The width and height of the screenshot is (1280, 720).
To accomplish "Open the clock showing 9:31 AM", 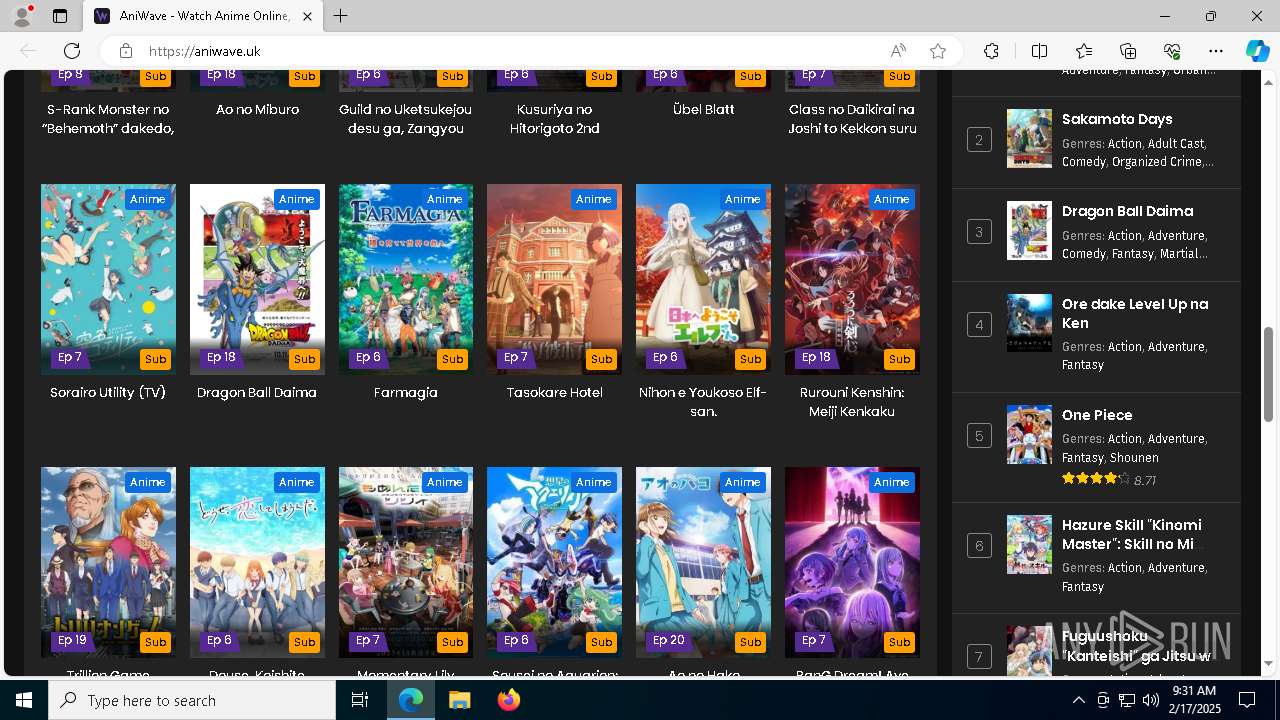I will pos(1193,700).
